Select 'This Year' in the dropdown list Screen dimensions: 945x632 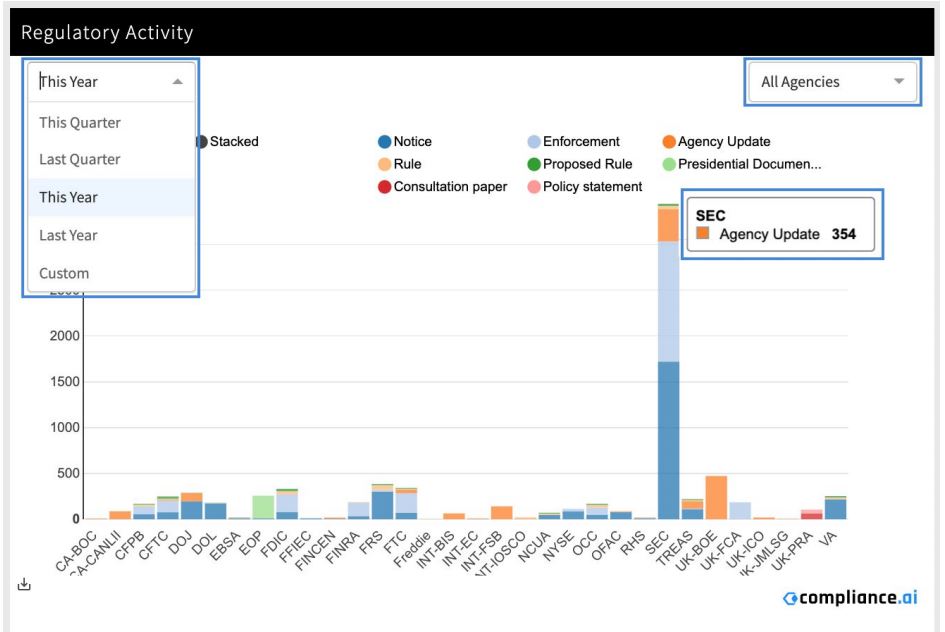(111, 197)
